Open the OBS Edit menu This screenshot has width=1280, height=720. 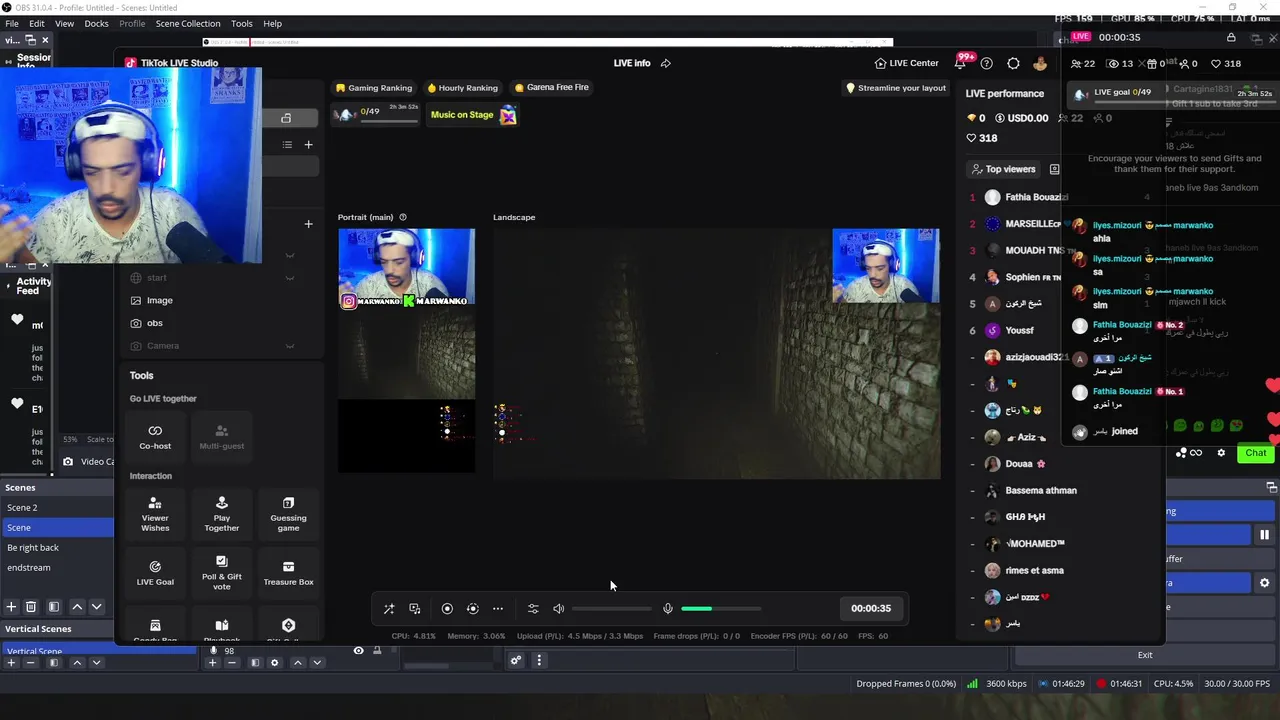(37, 23)
